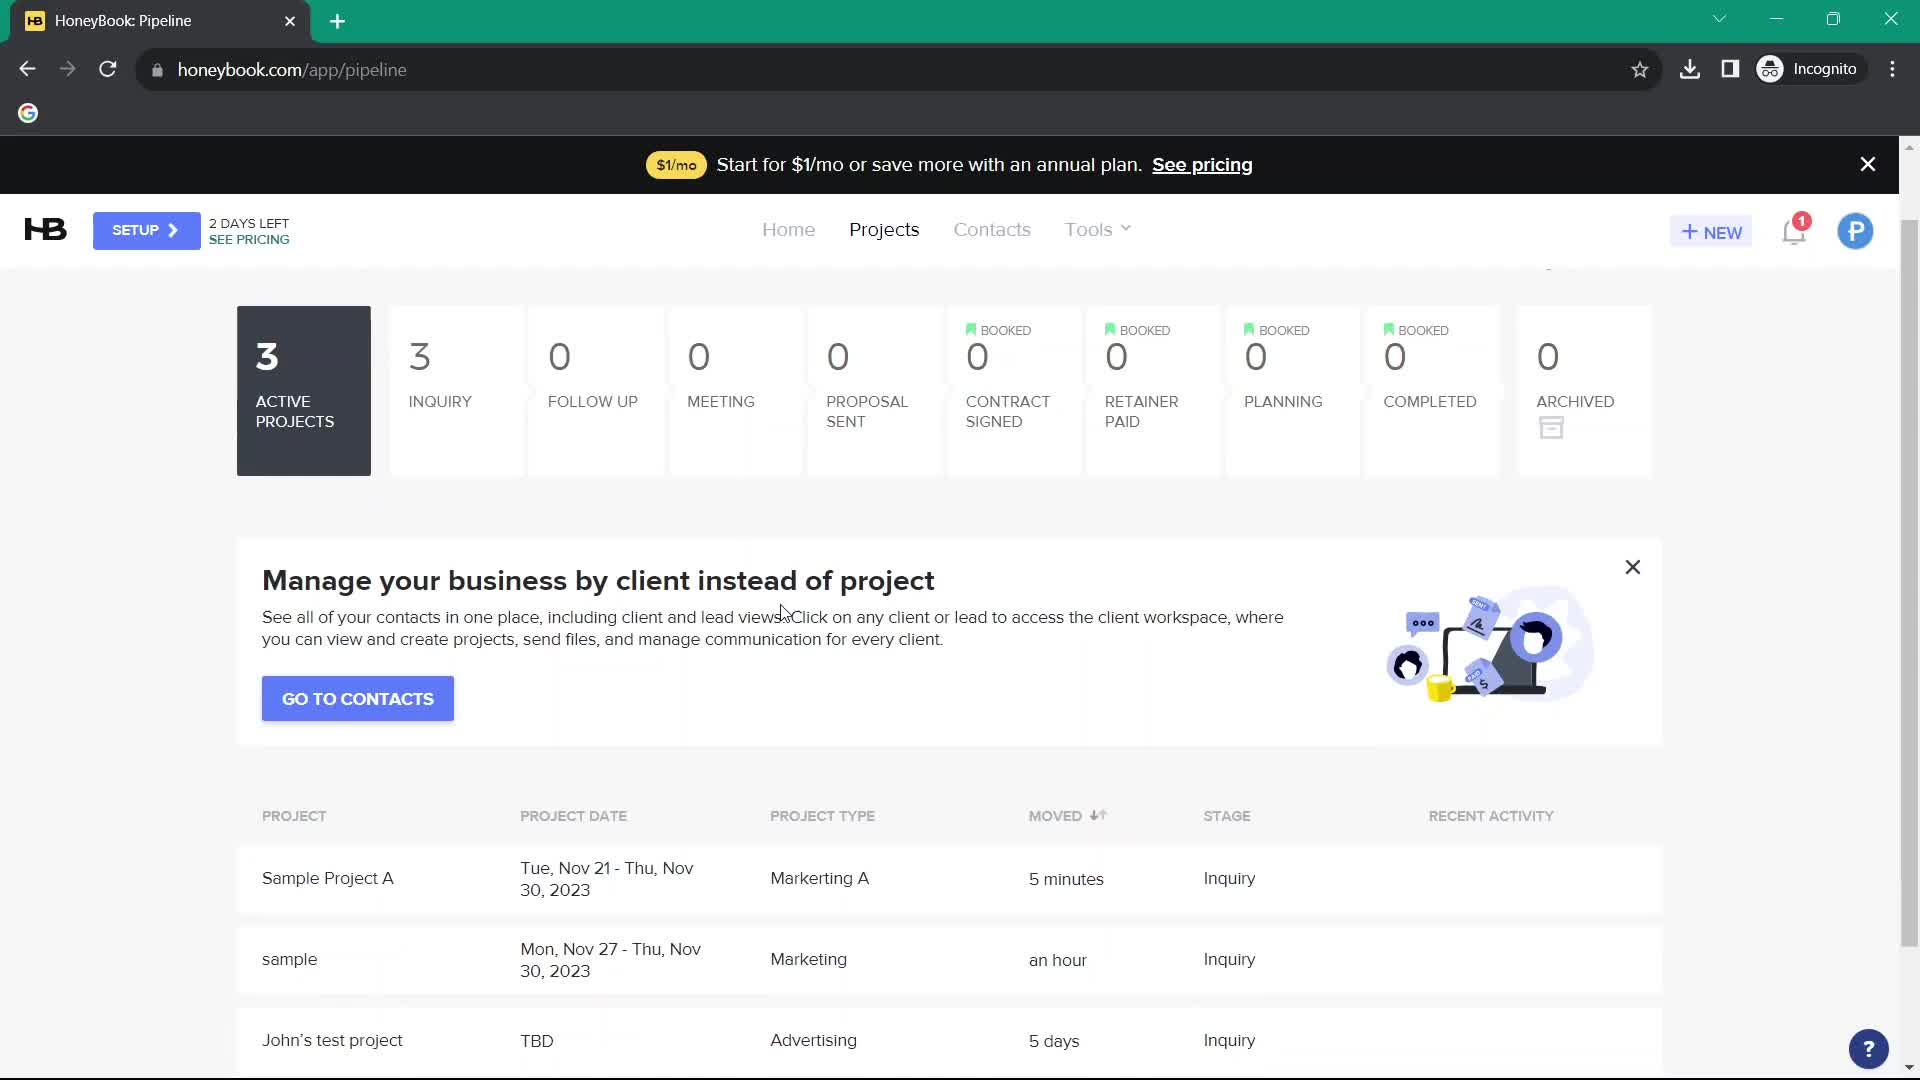1920x1080 pixels.
Task: Dismiss the manage business banner
Action: point(1633,567)
